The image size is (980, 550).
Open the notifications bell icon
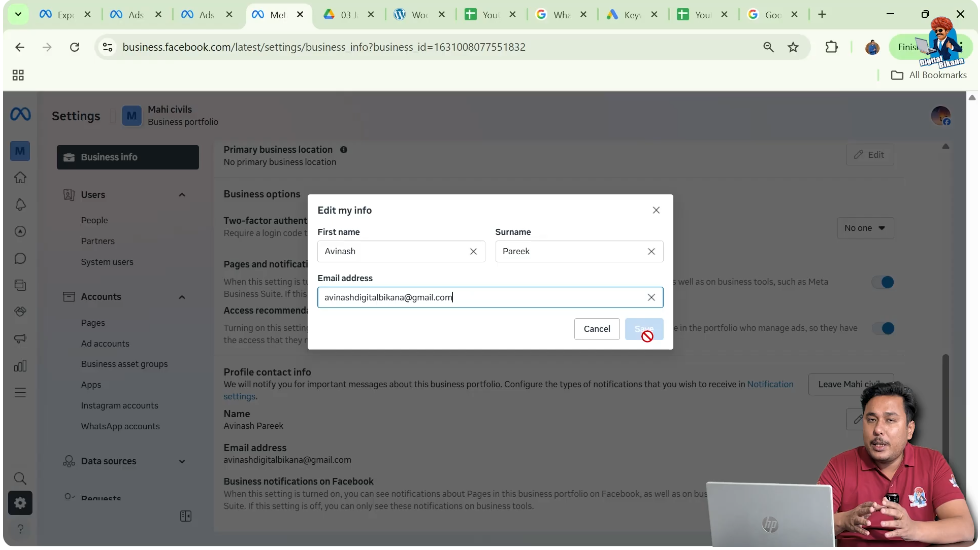click(20, 205)
